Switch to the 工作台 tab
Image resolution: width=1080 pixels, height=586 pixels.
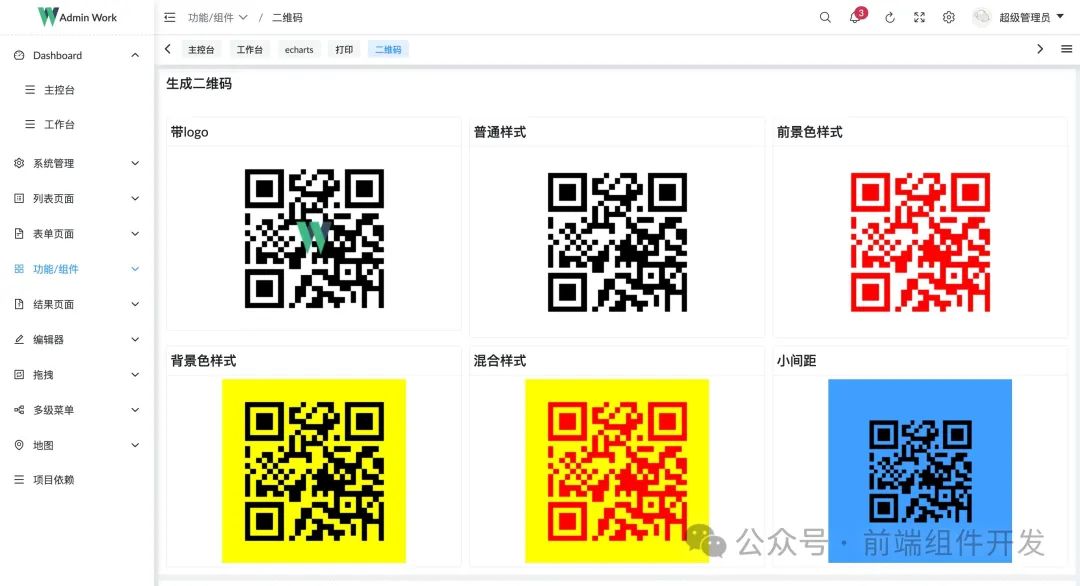(249, 50)
